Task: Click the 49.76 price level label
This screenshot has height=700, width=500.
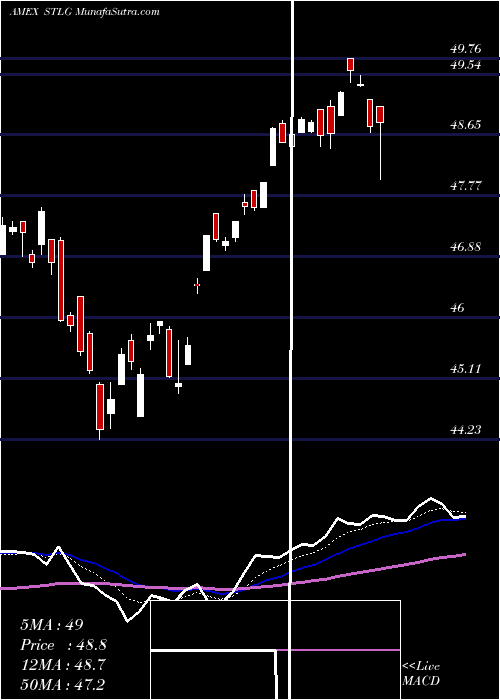Action: 466,49
